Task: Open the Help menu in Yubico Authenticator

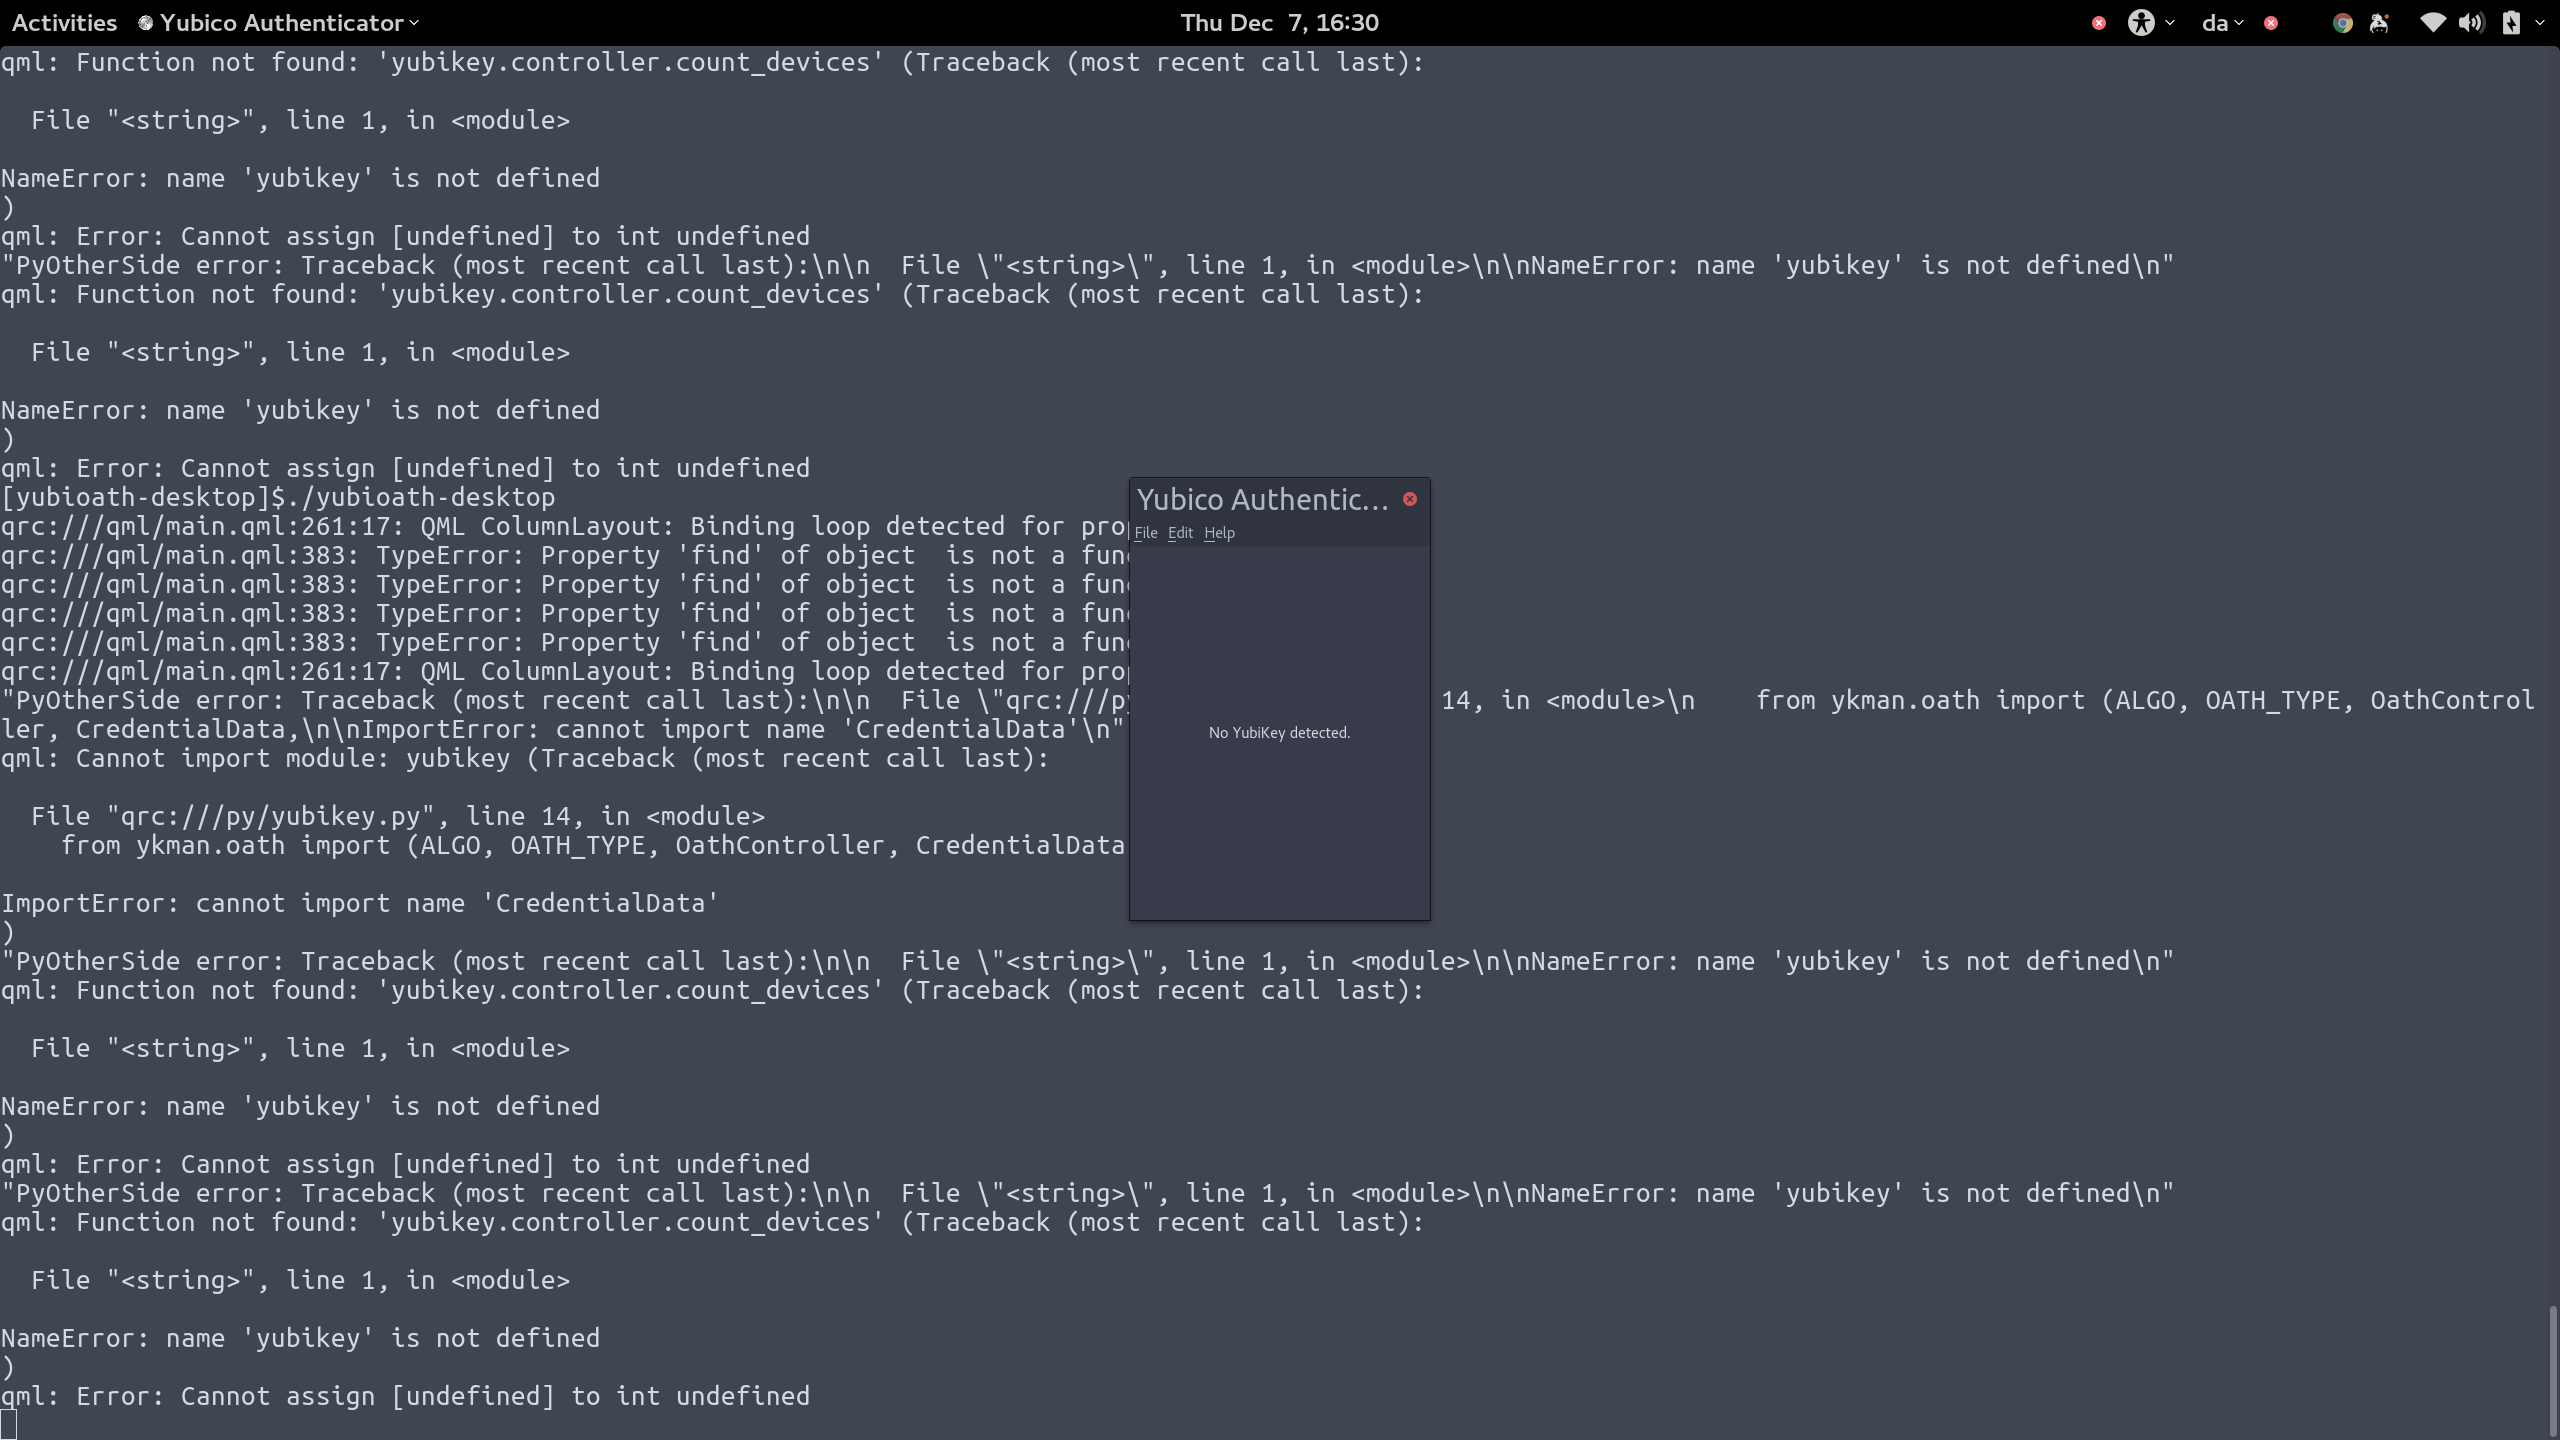Action: click(x=1218, y=533)
